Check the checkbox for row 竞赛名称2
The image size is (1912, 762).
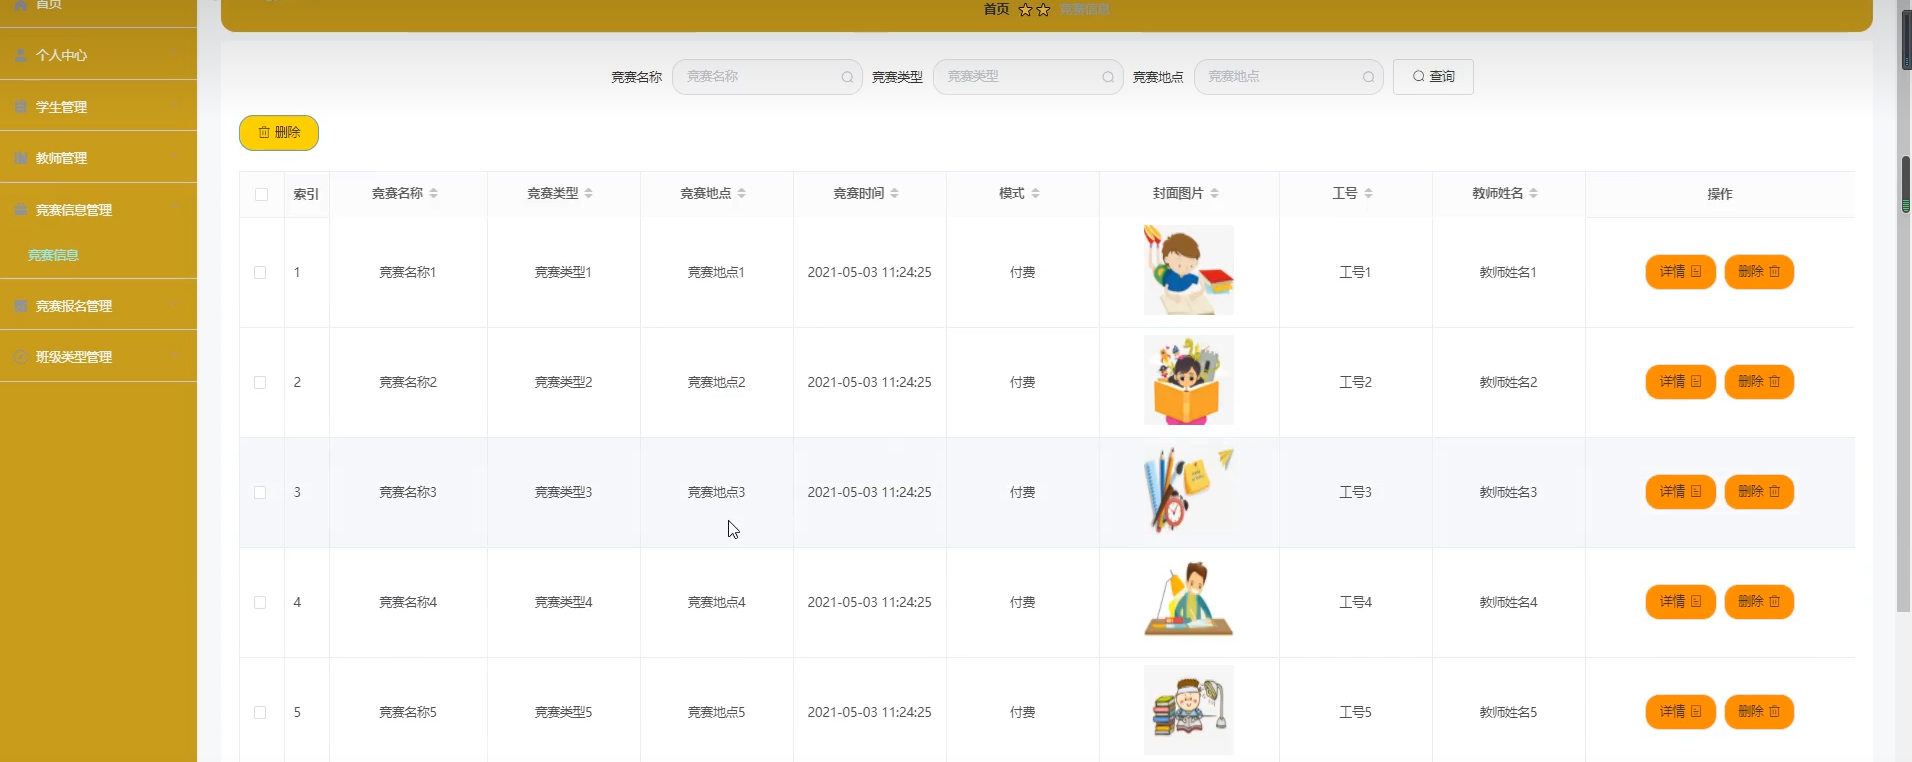[260, 382]
